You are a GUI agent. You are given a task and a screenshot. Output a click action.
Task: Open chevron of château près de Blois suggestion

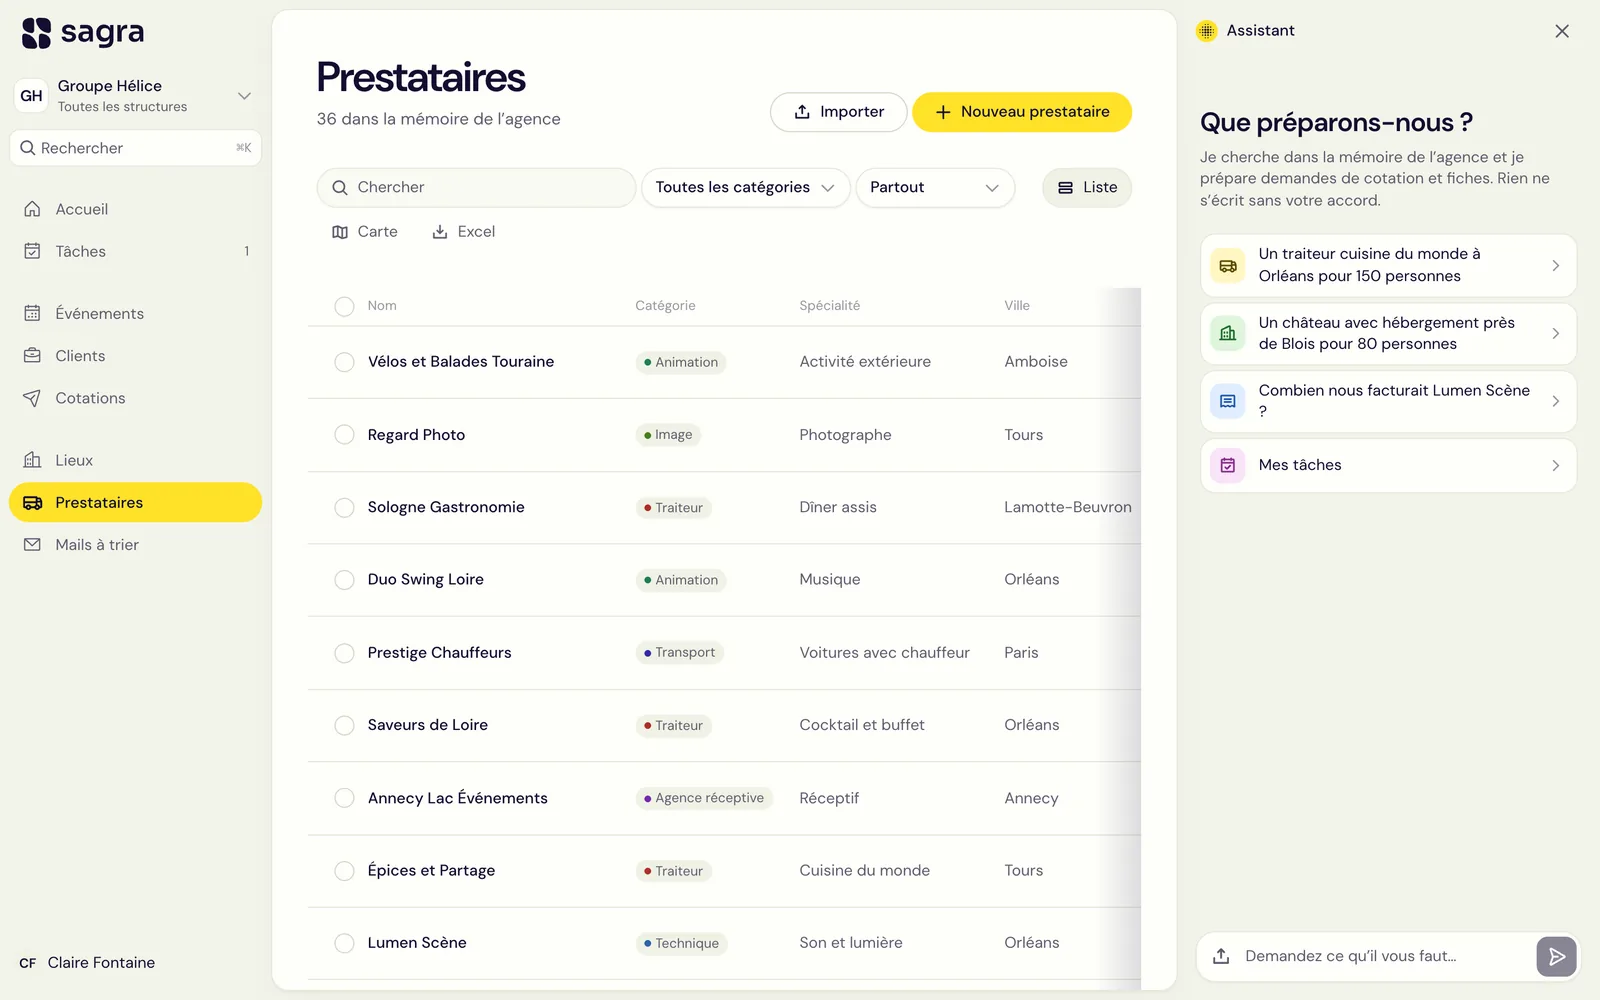(x=1555, y=334)
